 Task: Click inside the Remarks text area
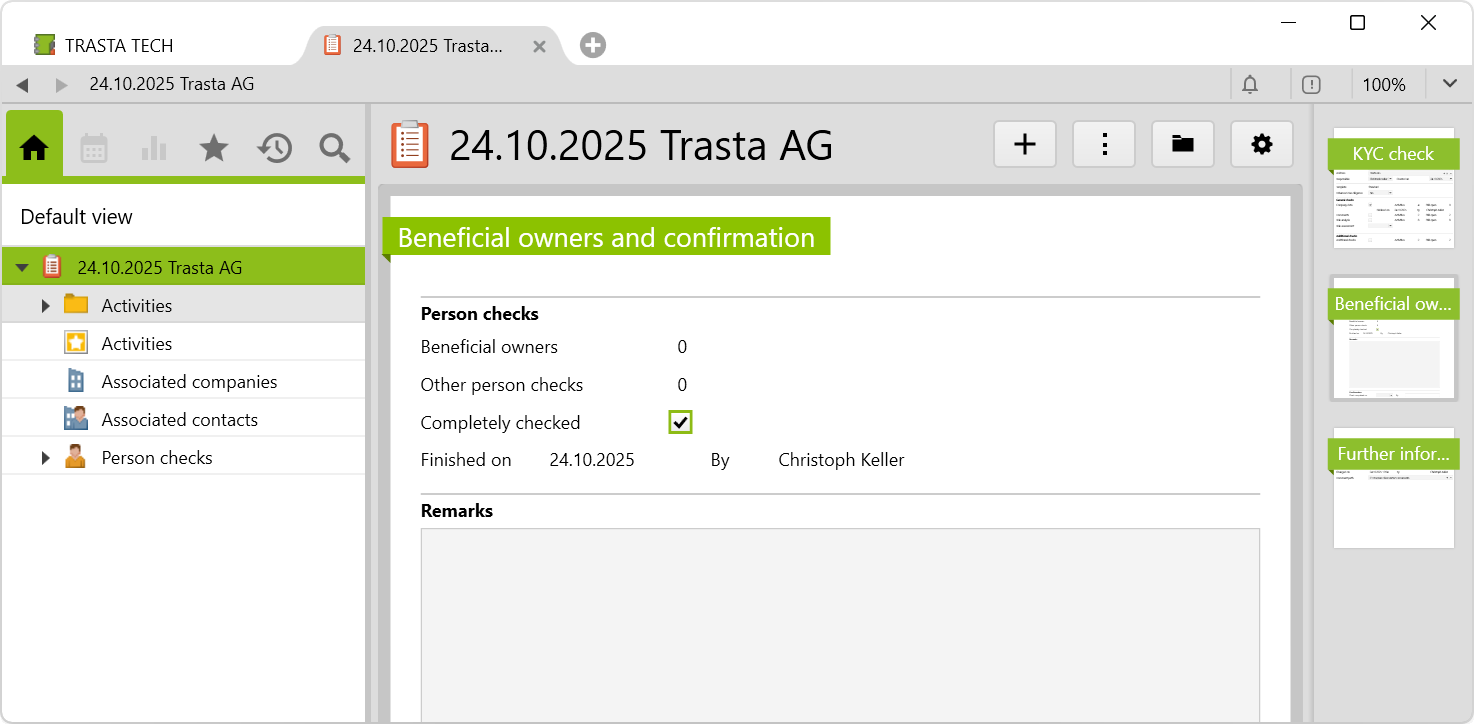839,620
